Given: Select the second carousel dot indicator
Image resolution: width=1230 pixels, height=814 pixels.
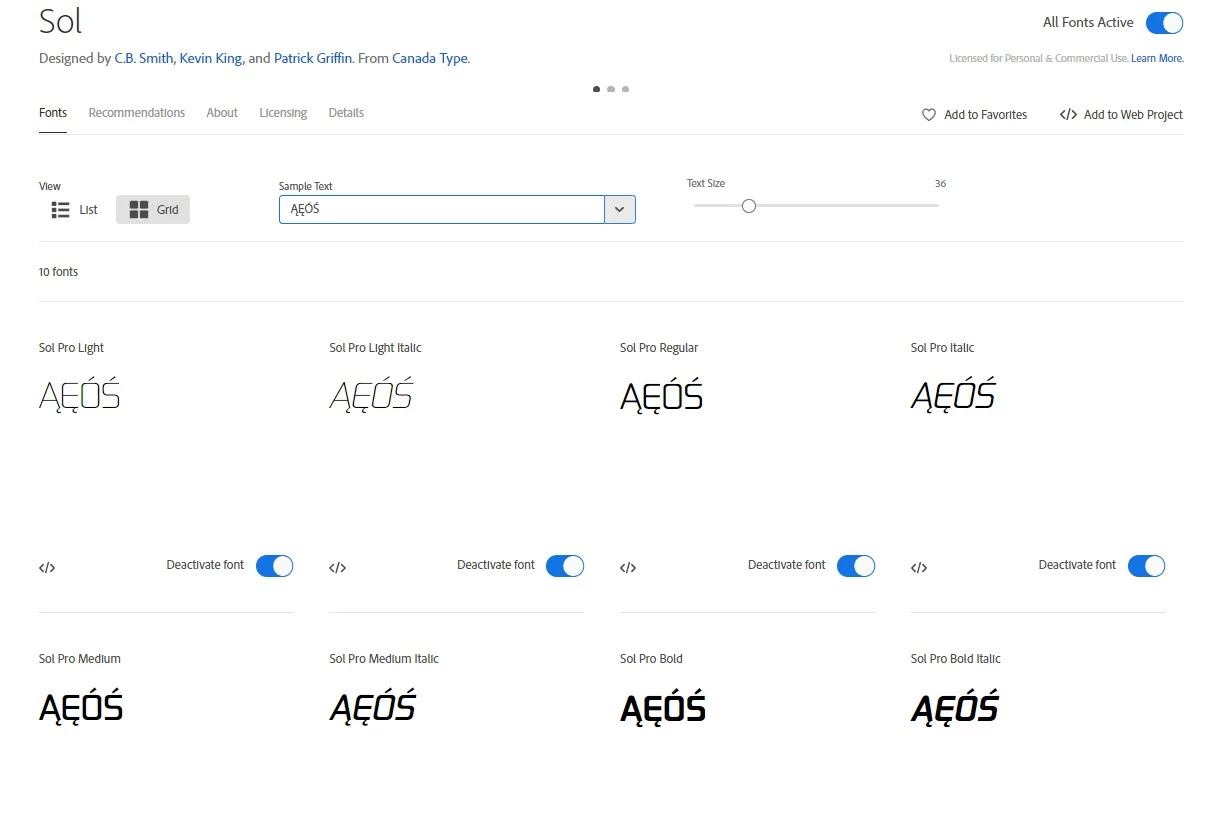Looking at the screenshot, I should point(611,89).
